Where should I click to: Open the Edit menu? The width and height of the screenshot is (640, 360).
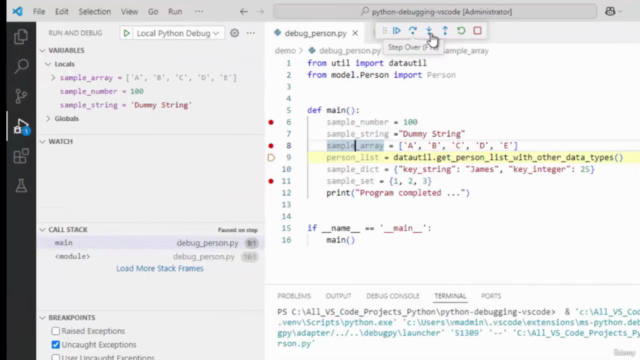(x=62, y=11)
